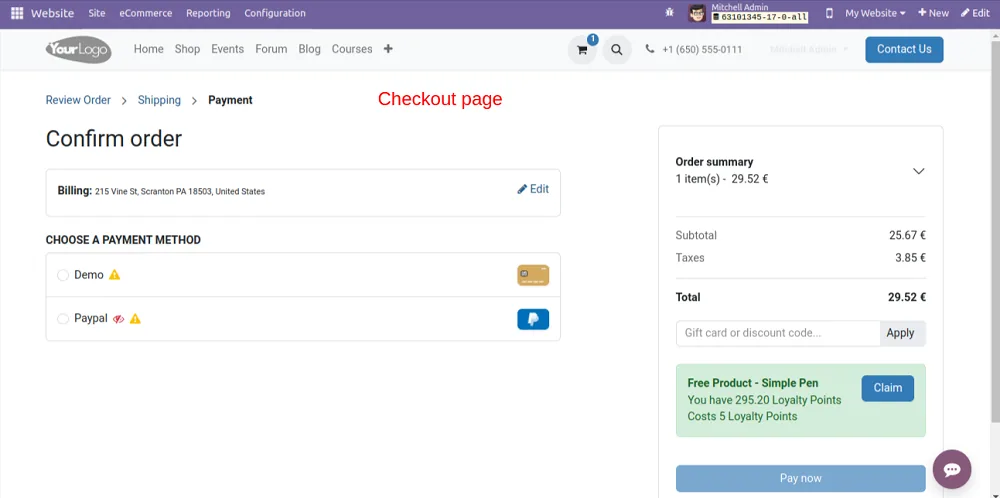1000x498 pixels.
Task: Claim the free Simple Pen
Action: [887, 388]
